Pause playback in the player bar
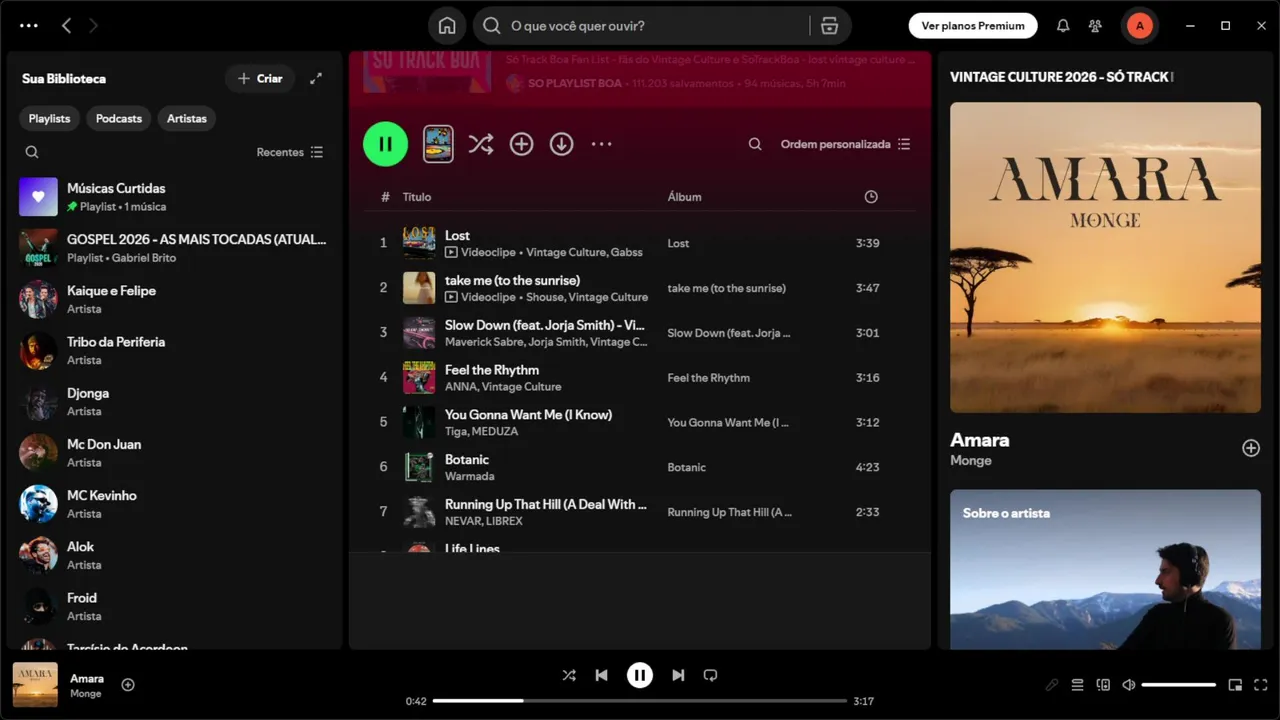This screenshot has height=720, width=1280. click(x=640, y=675)
